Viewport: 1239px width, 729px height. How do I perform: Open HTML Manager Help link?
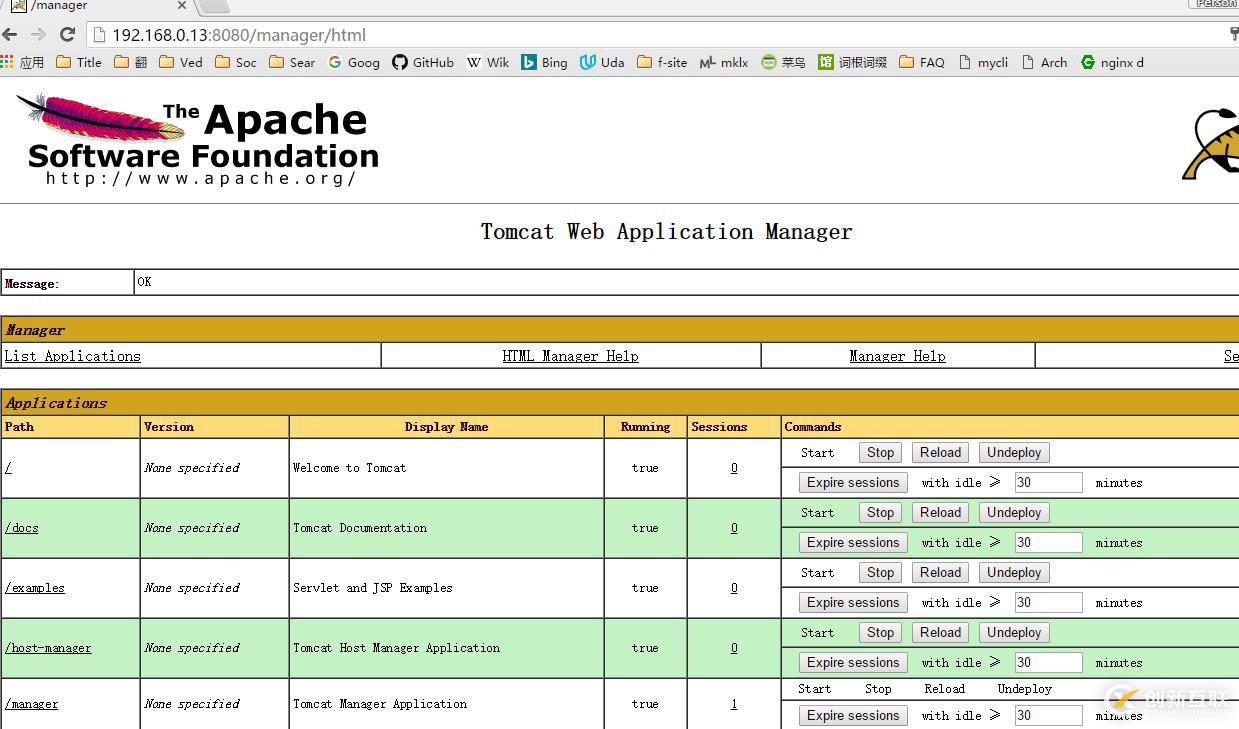pos(570,356)
